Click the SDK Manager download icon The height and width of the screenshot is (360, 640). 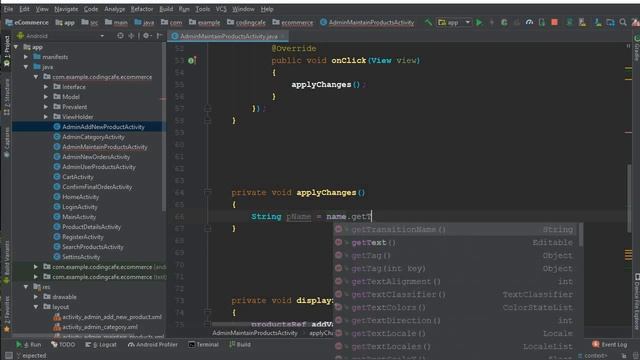pos(598,22)
